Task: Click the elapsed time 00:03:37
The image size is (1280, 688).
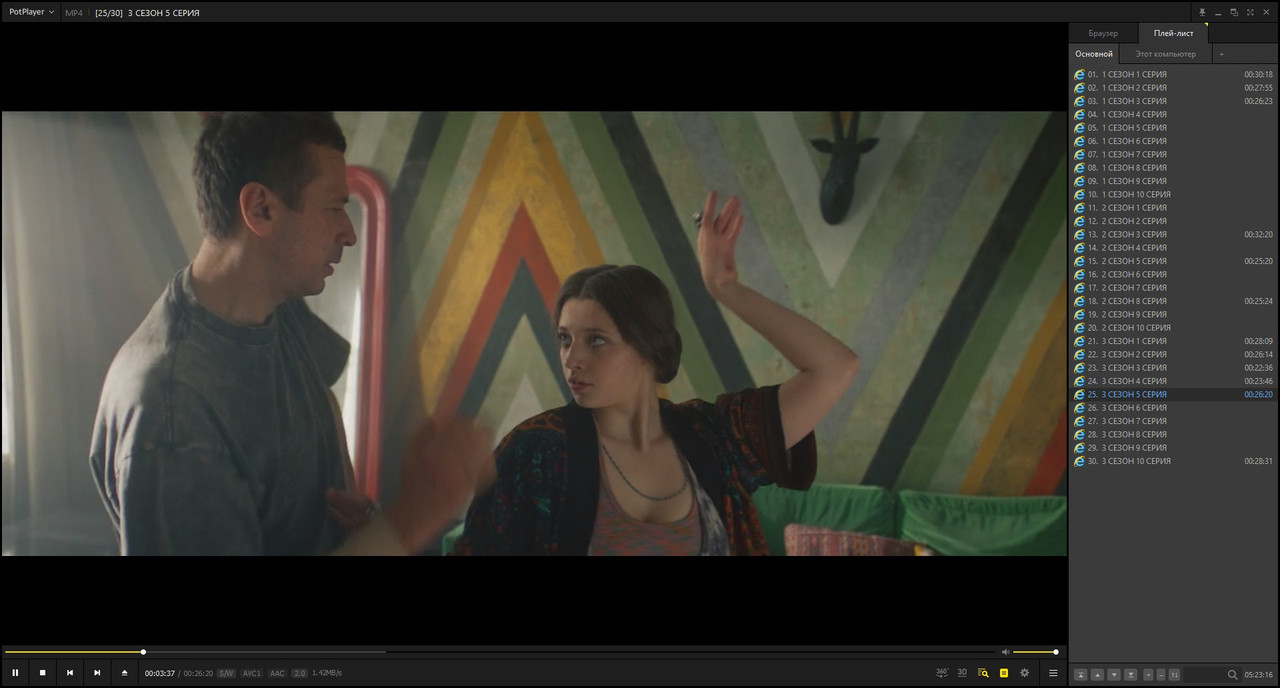Action: 160,673
